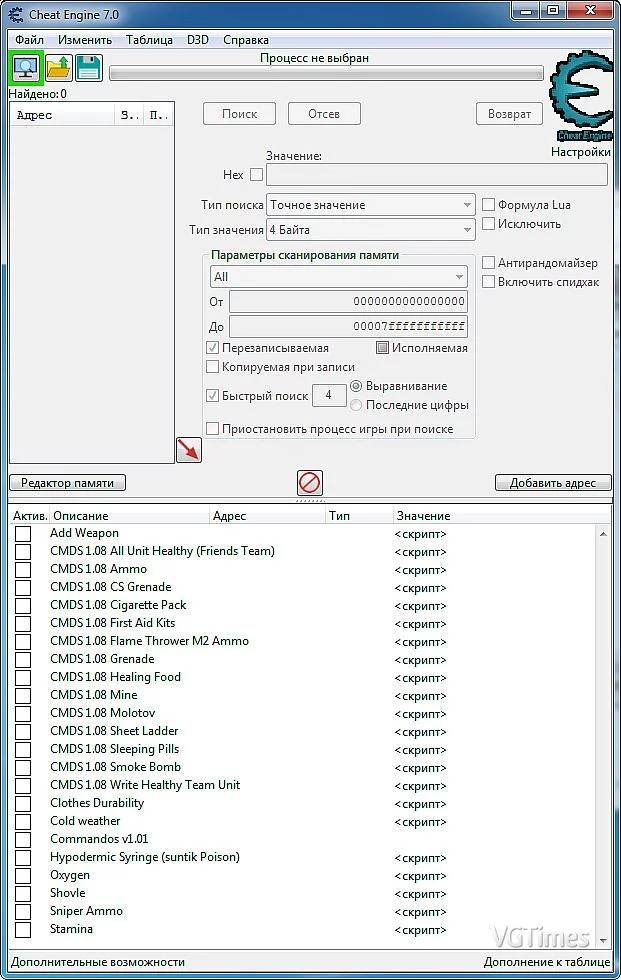
Task: Select the Cold weather entry
Action: tap(85, 821)
